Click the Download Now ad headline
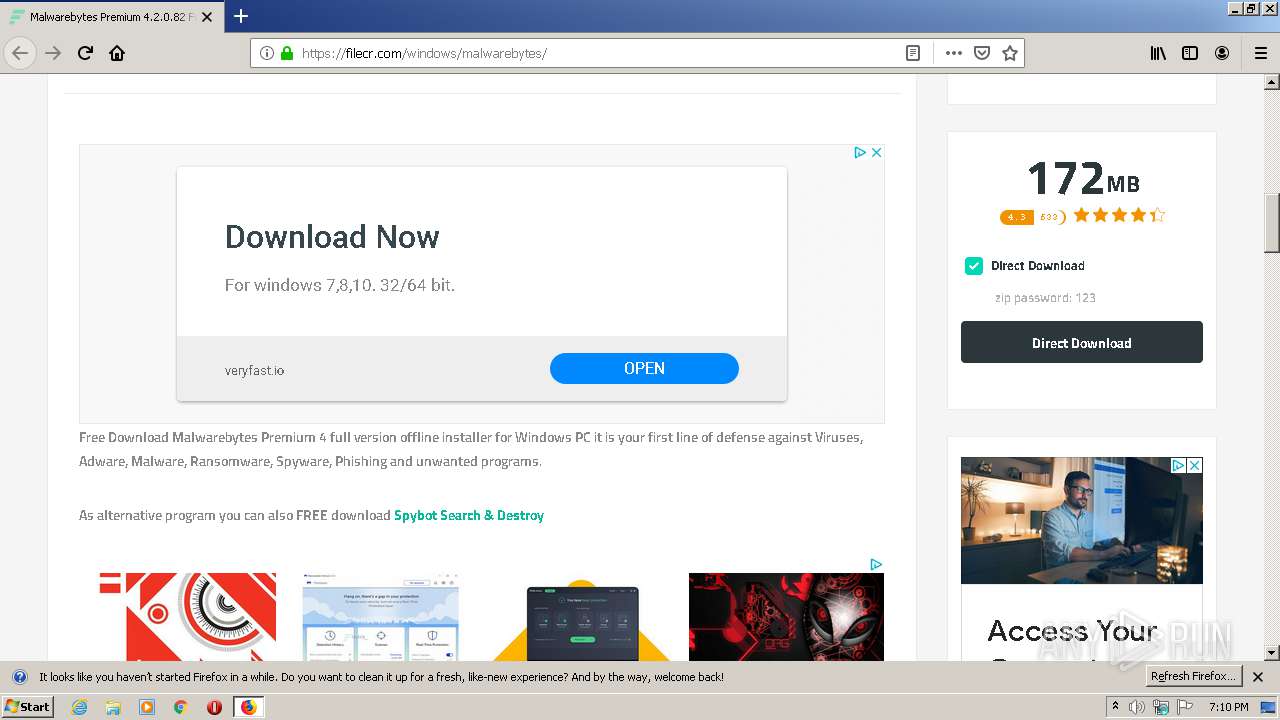 332,237
